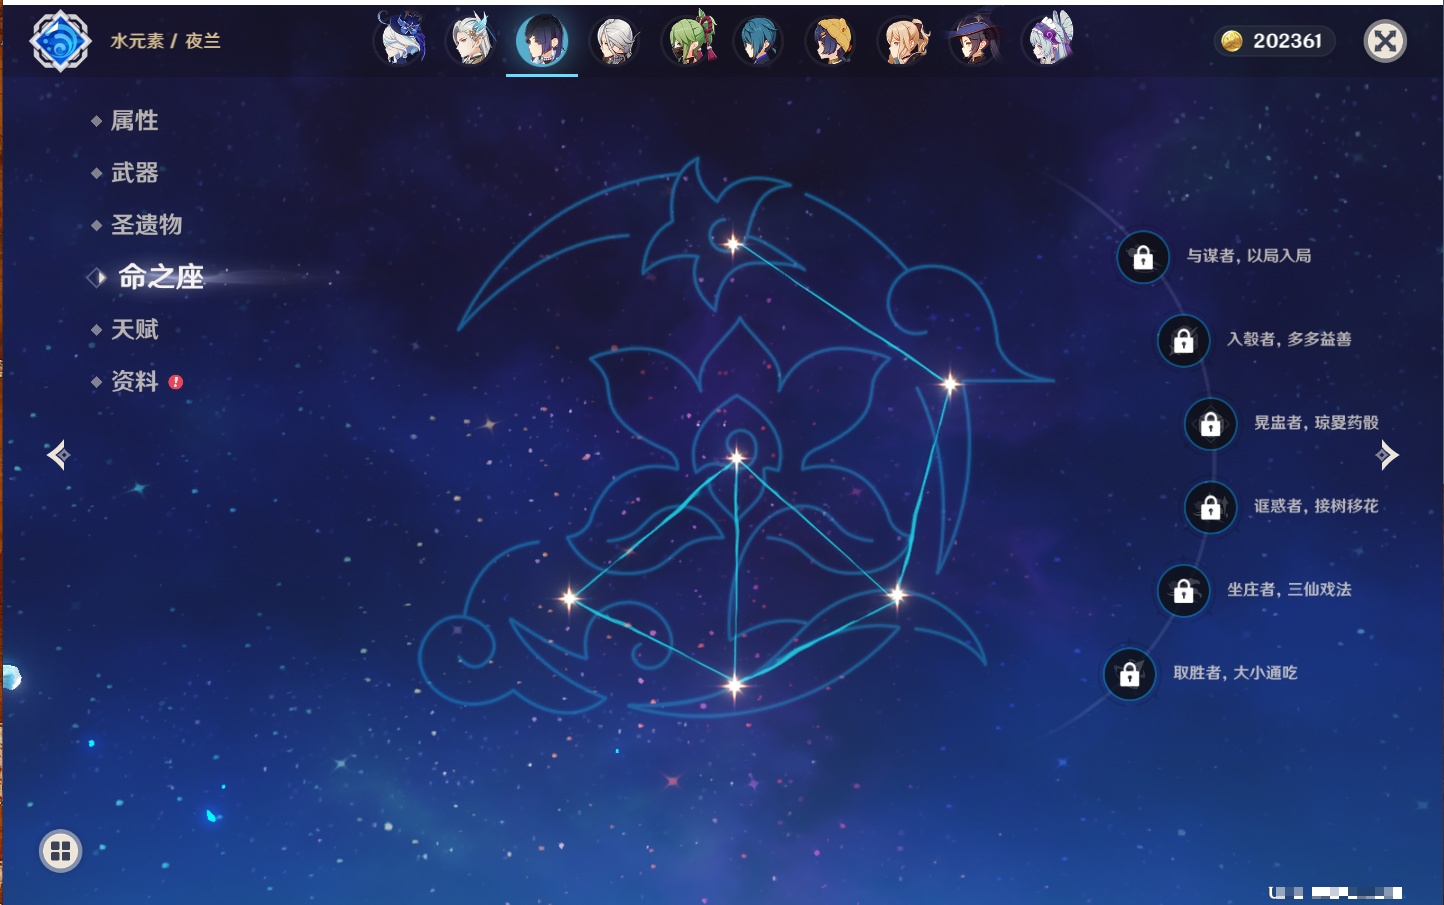Select the character with the blue feather hair ornament
The image size is (1444, 905).
(x=470, y=41)
